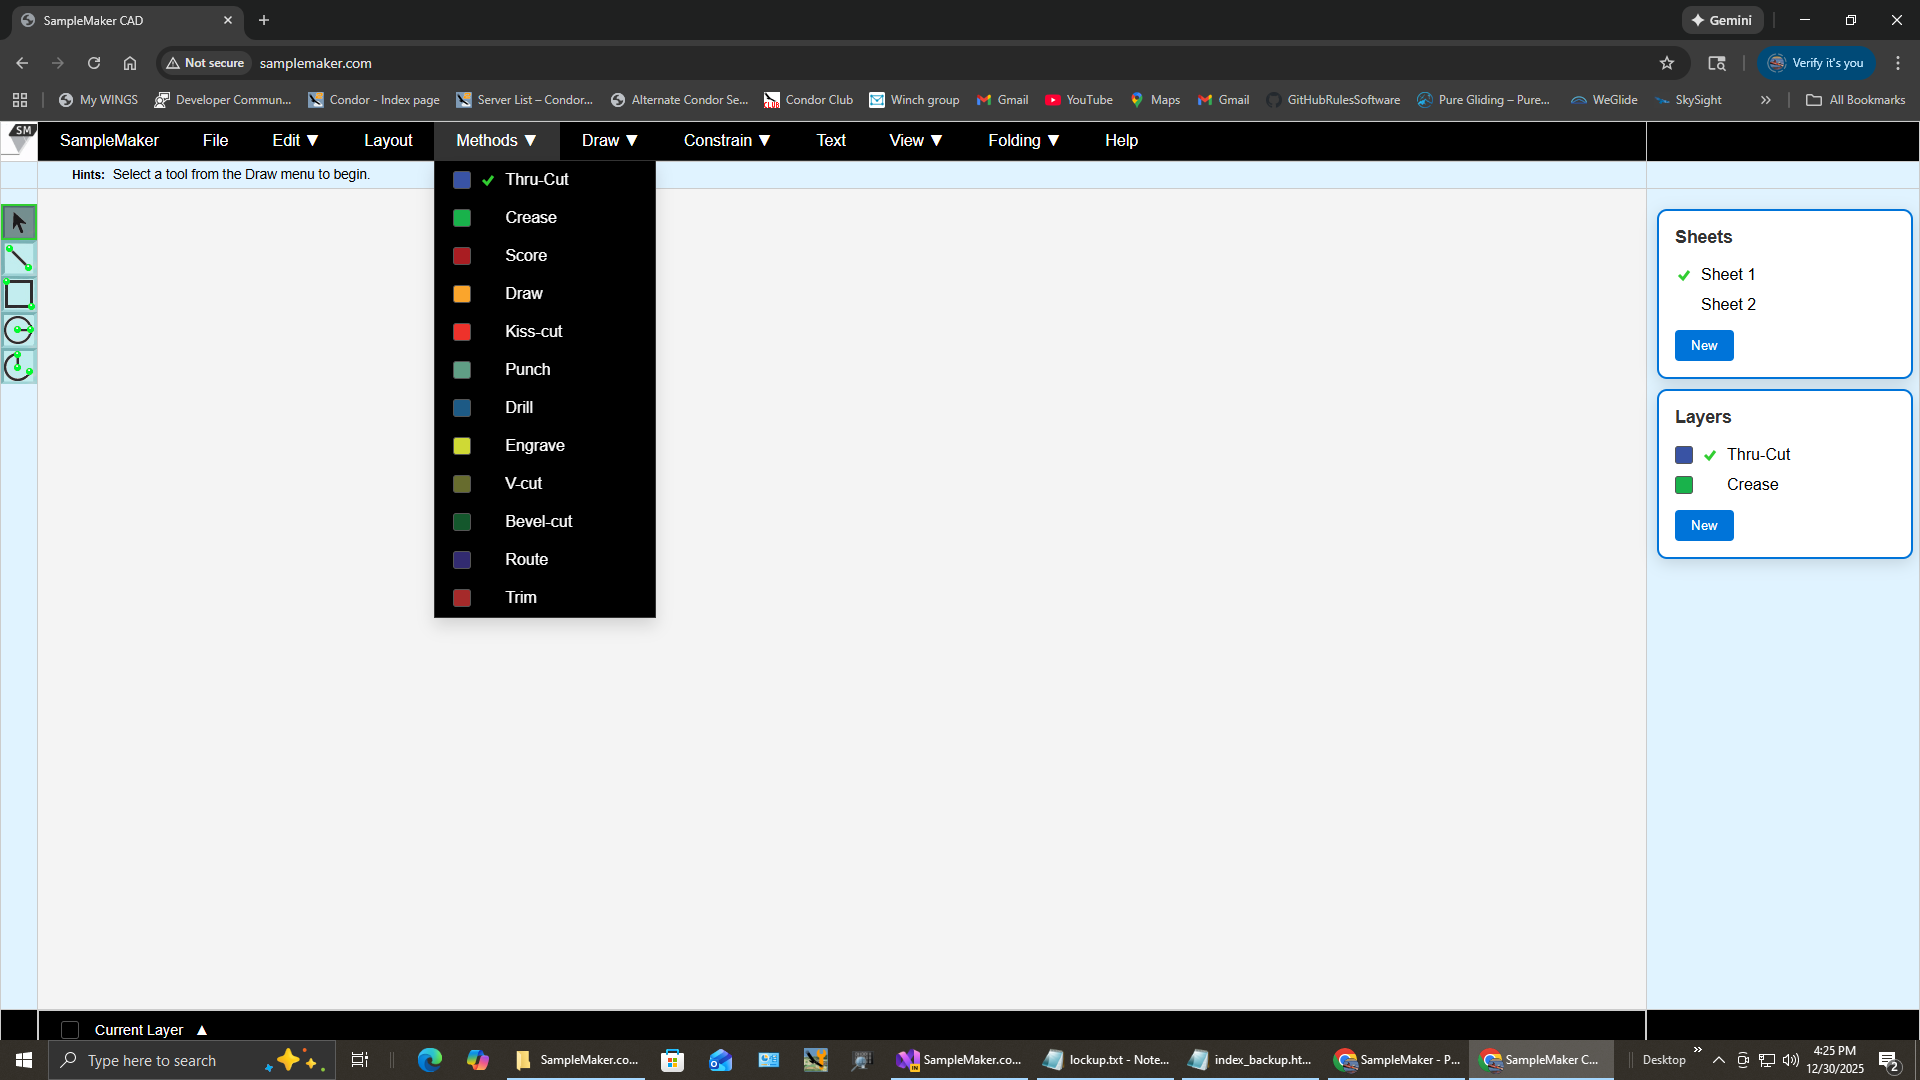The height and width of the screenshot is (1080, 1920).
Task: Click the green Crease swatch in the Layers panel
Action: point(1684,485)
